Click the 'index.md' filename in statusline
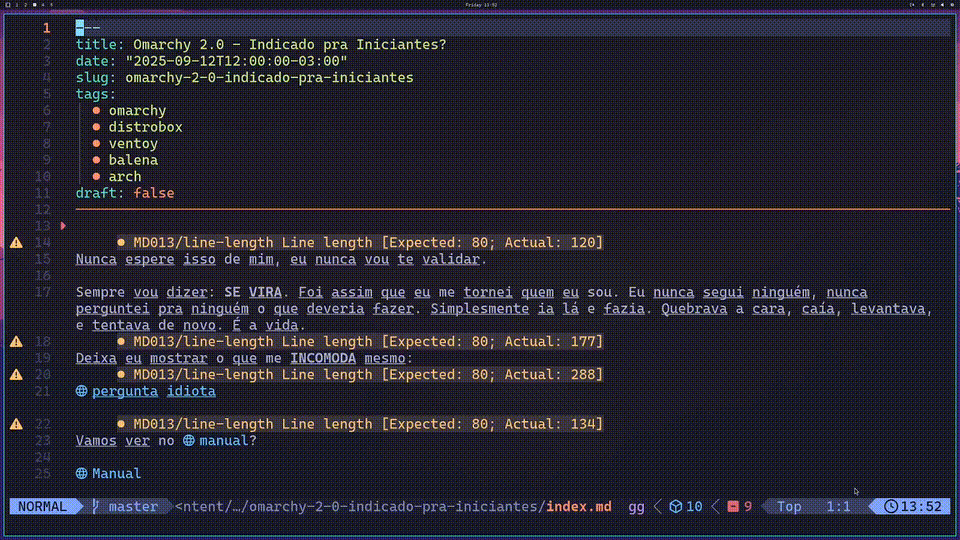 pos(579,506)
